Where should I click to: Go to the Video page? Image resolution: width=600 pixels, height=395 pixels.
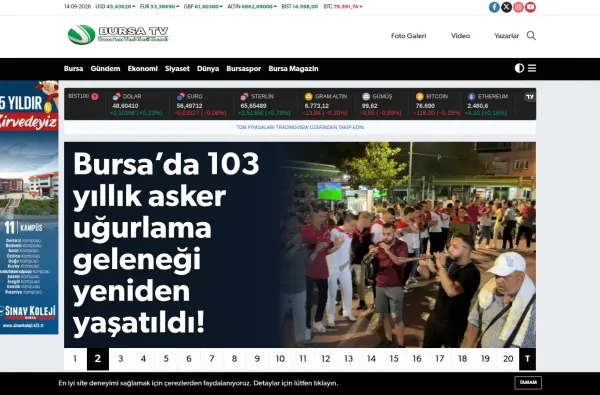(x=460, y=36)
